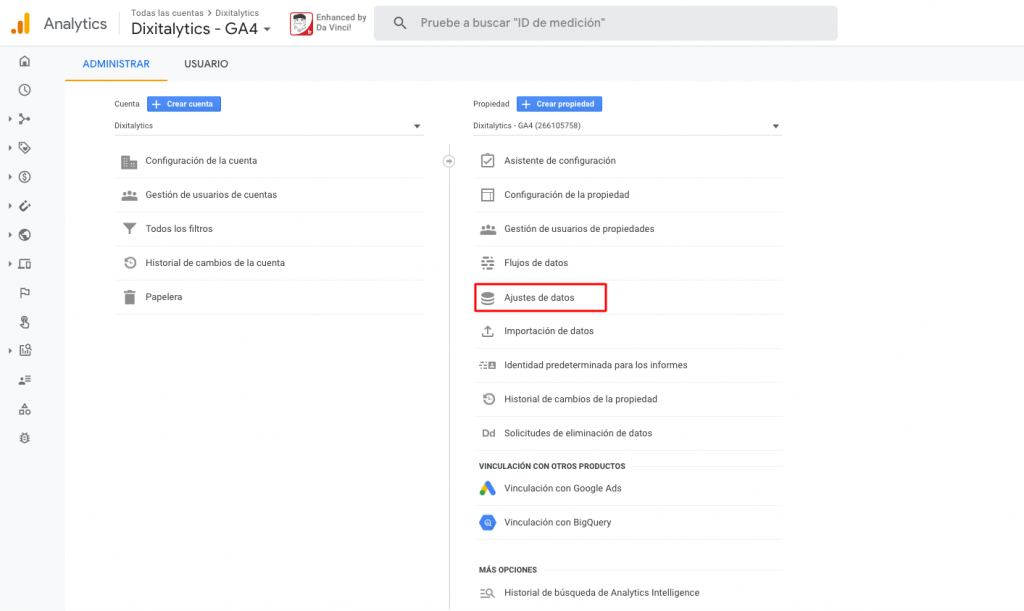Open the property selector dropdown for GA4

coord(626,126)
